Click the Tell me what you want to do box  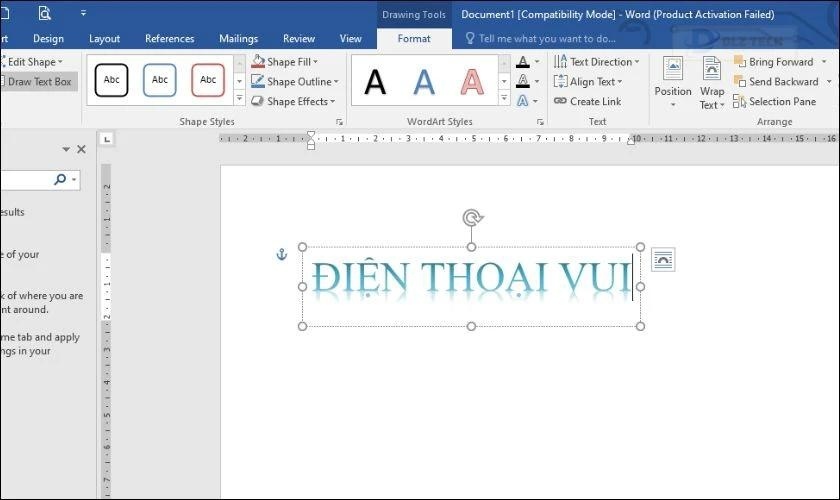pyautogui.click(x=541, y=39)
